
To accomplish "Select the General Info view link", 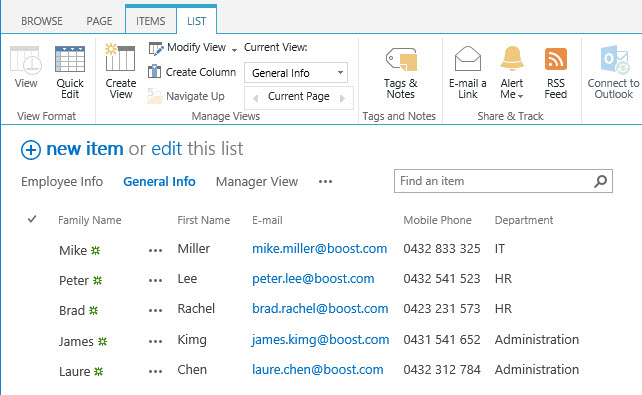I will (159, 181).
